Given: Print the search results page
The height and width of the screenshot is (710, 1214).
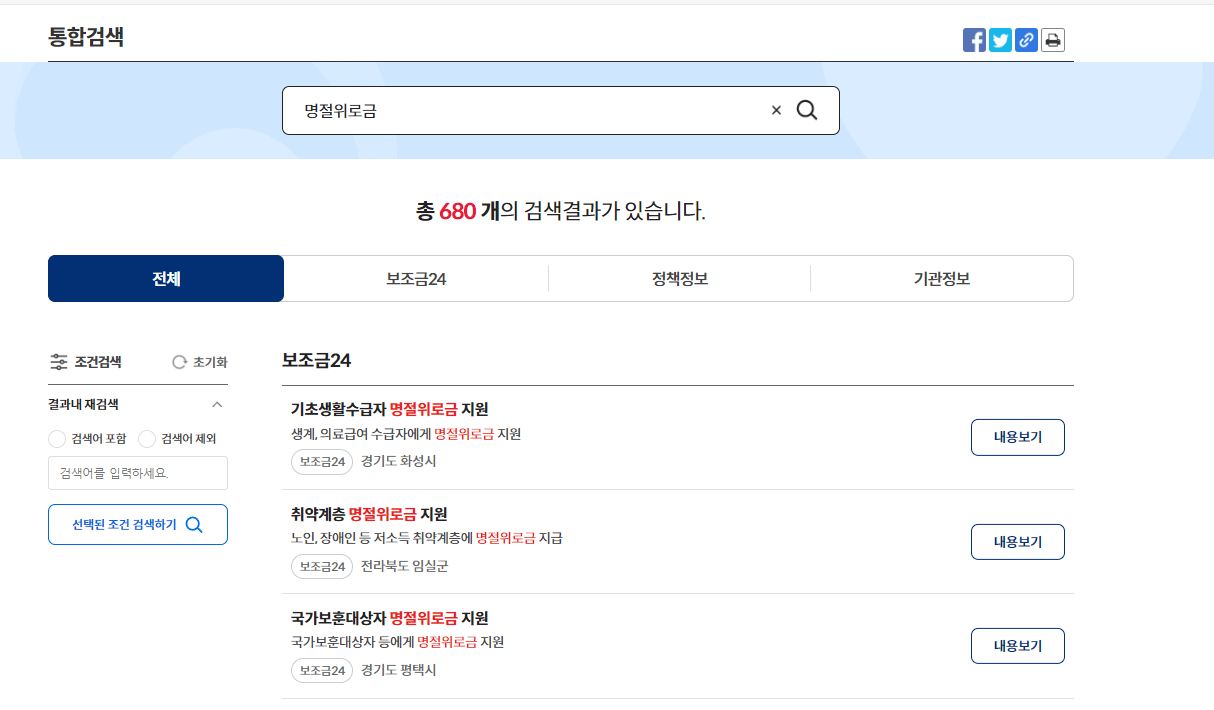Looking at the screenshot, I should 1052,40.
